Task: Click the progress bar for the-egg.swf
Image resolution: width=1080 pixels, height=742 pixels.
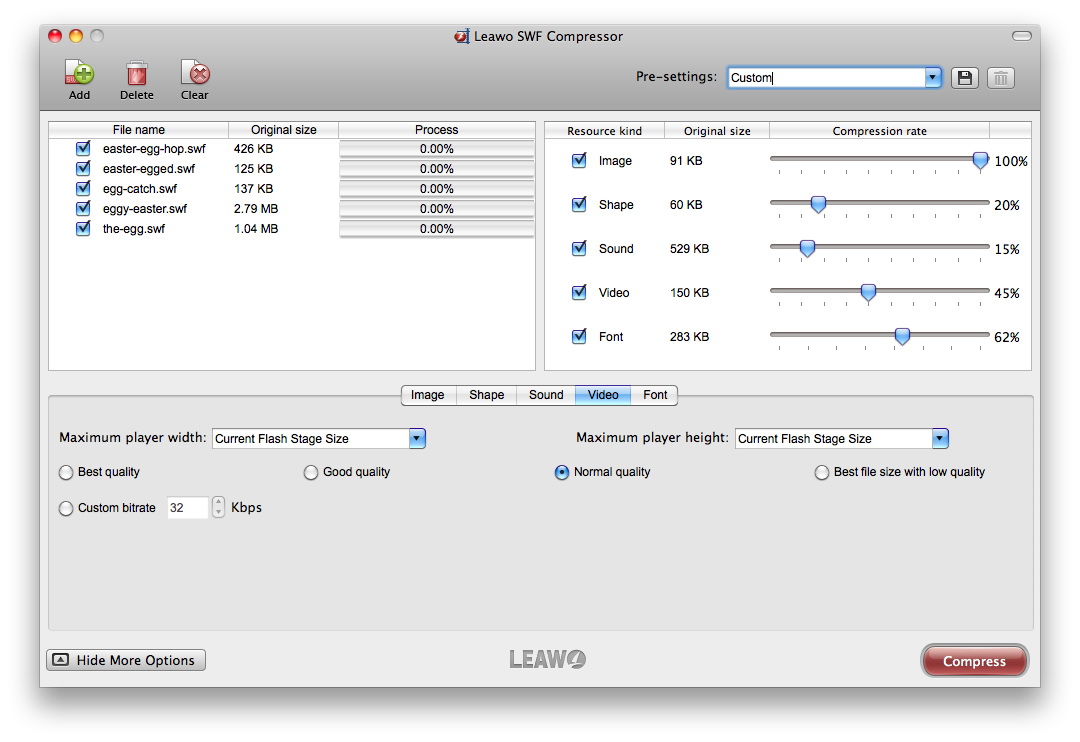Action: point(437,229)
